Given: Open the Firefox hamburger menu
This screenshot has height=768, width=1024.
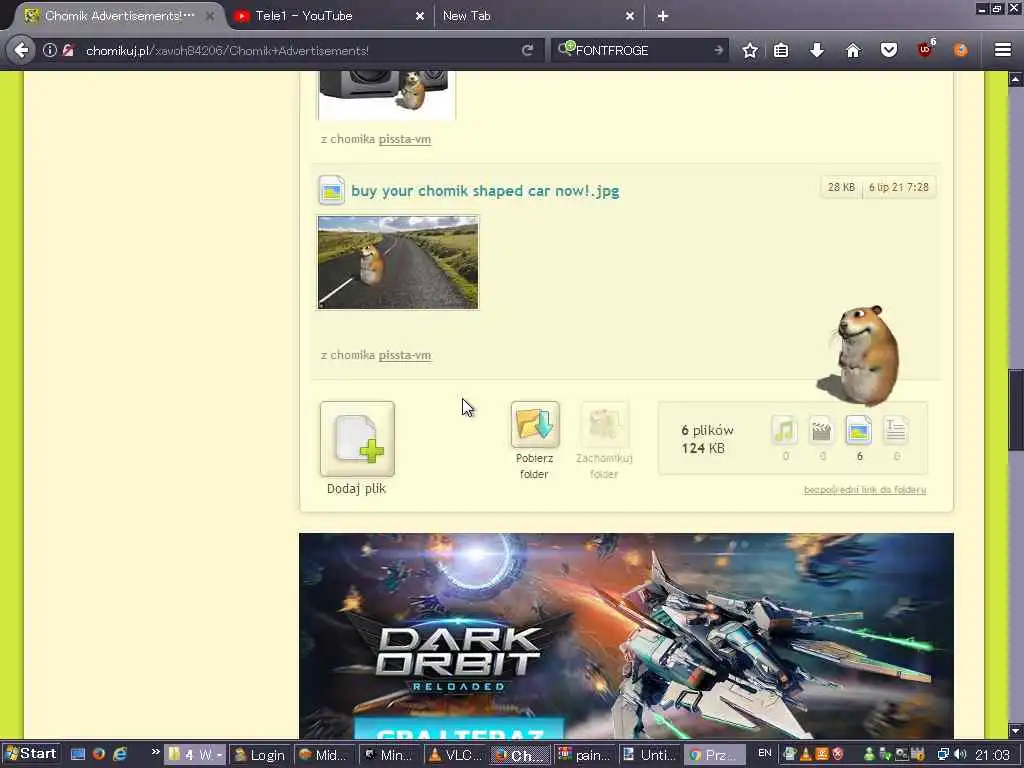Looking at the screenshot, I should click(1003, 50).
